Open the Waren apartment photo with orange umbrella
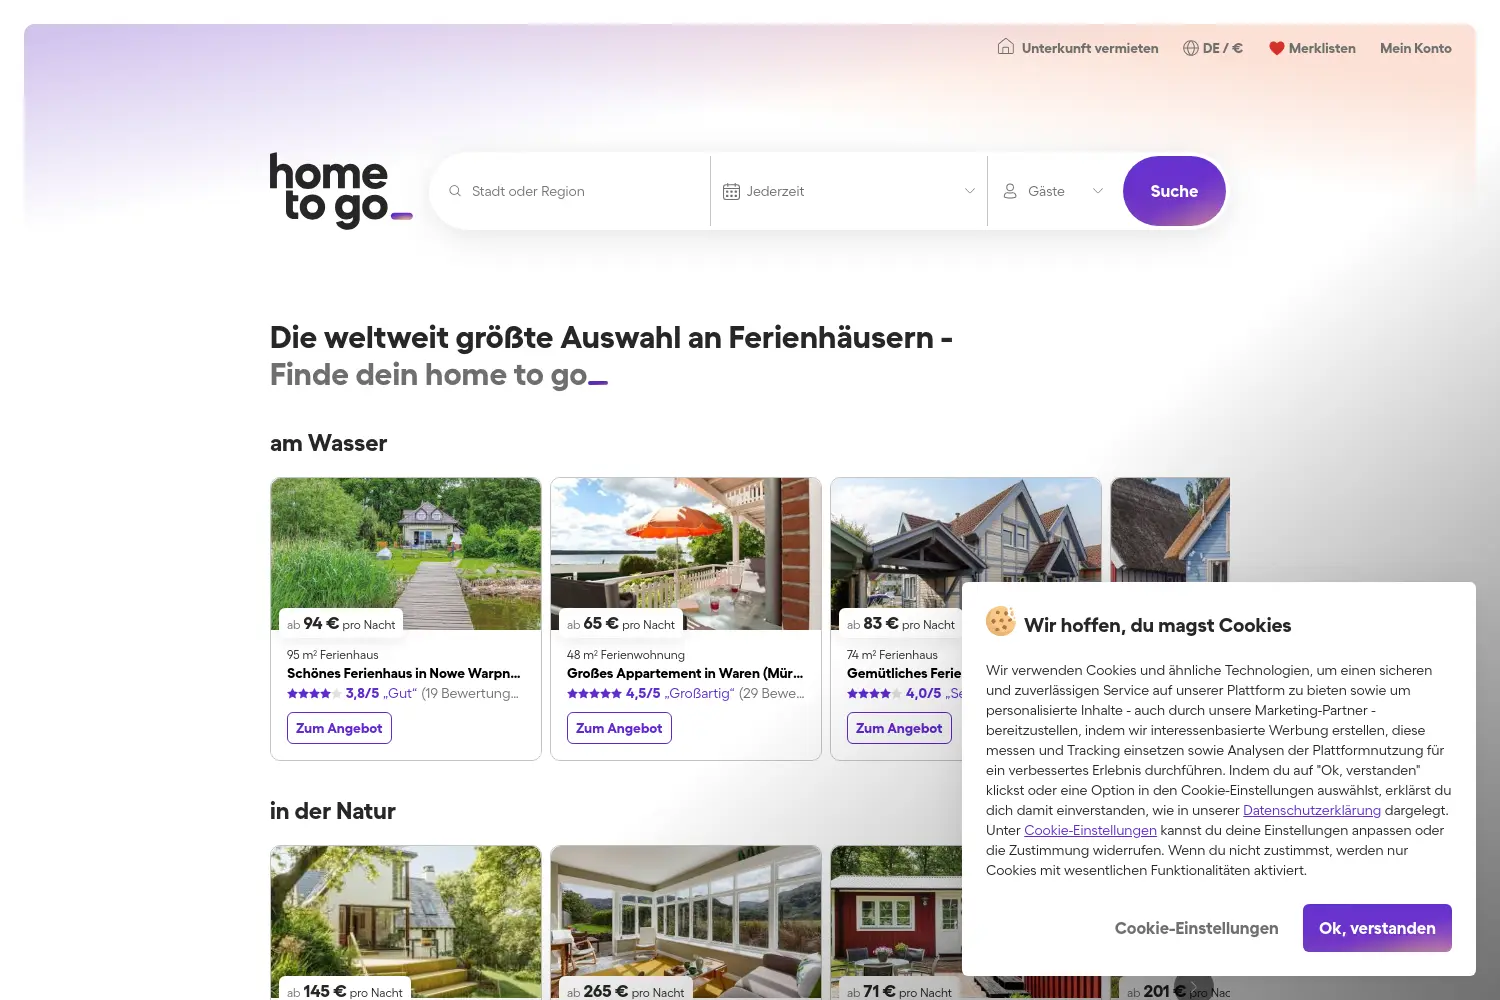1500x1000 pixels. (686, 554)
